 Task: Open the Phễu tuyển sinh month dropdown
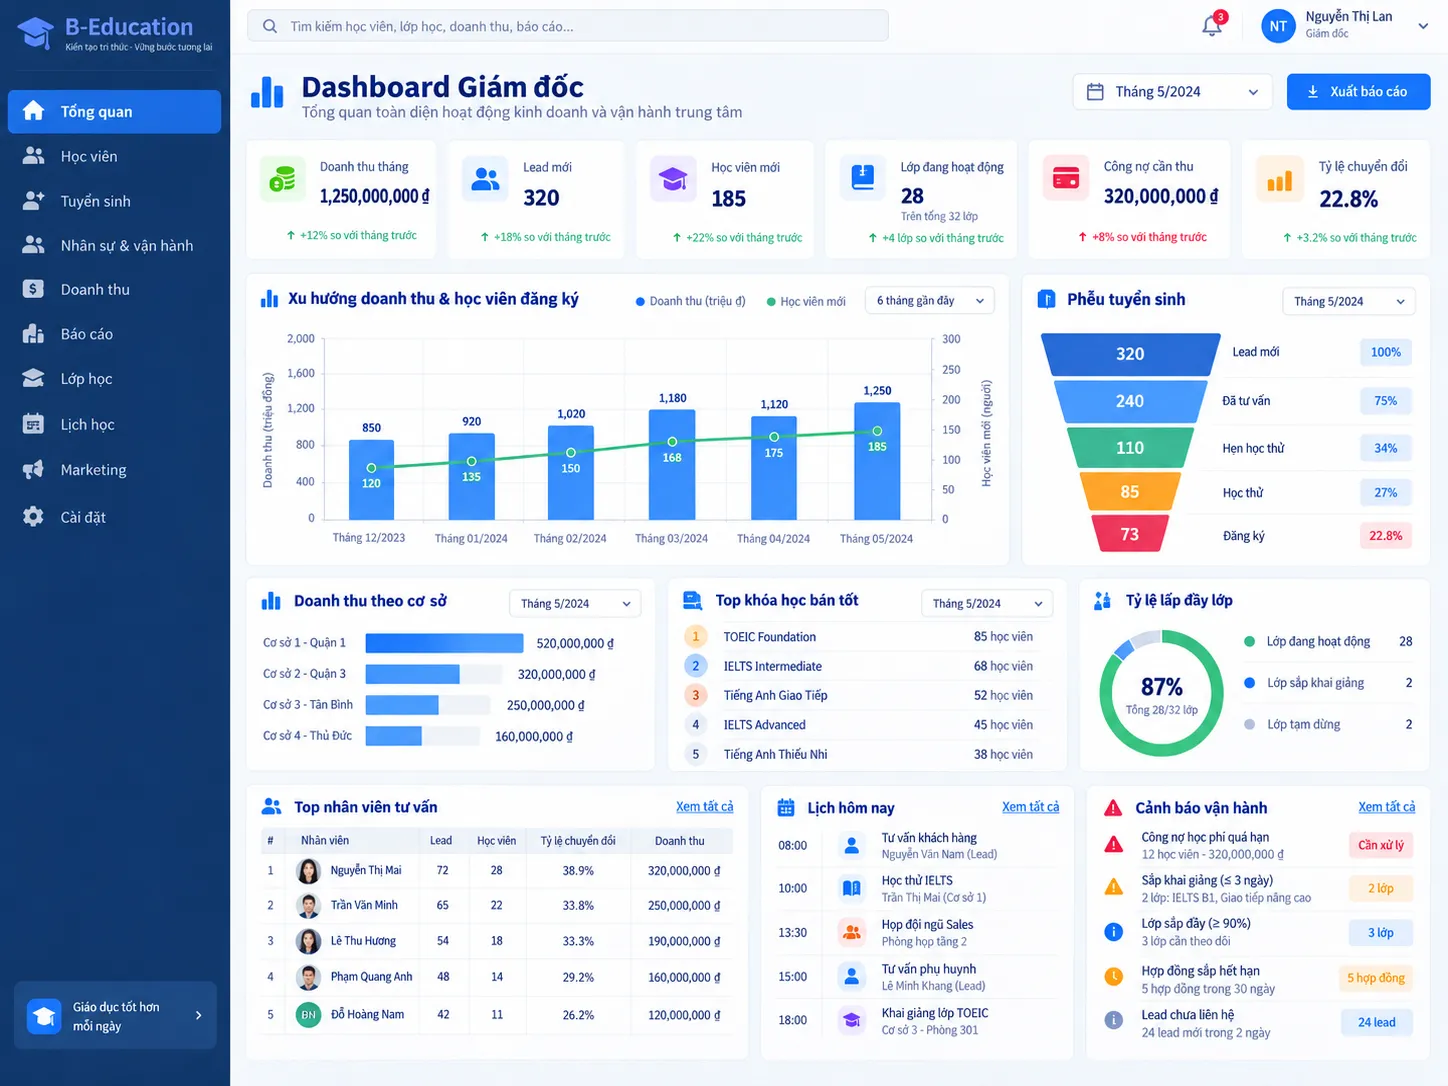[x=1349, y=301]
